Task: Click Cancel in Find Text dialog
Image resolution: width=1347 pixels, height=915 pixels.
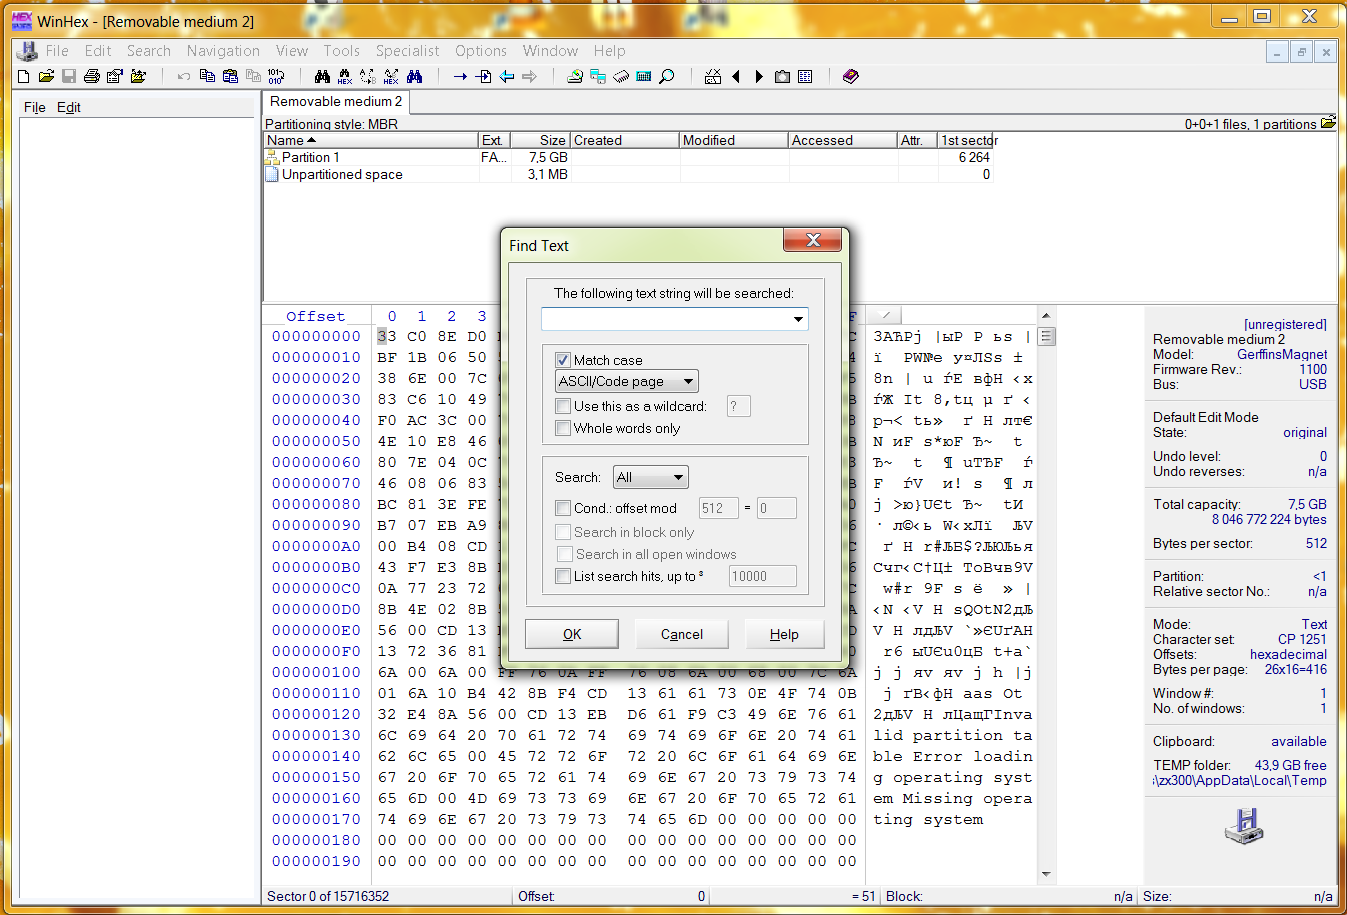Action: pyautogui.click(x=682, y=634)
